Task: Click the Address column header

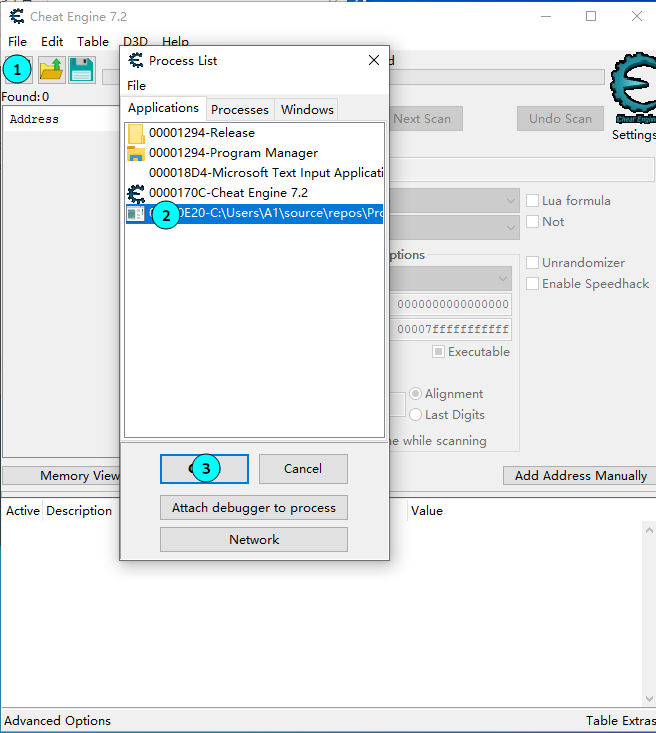Action: point(34,120)
